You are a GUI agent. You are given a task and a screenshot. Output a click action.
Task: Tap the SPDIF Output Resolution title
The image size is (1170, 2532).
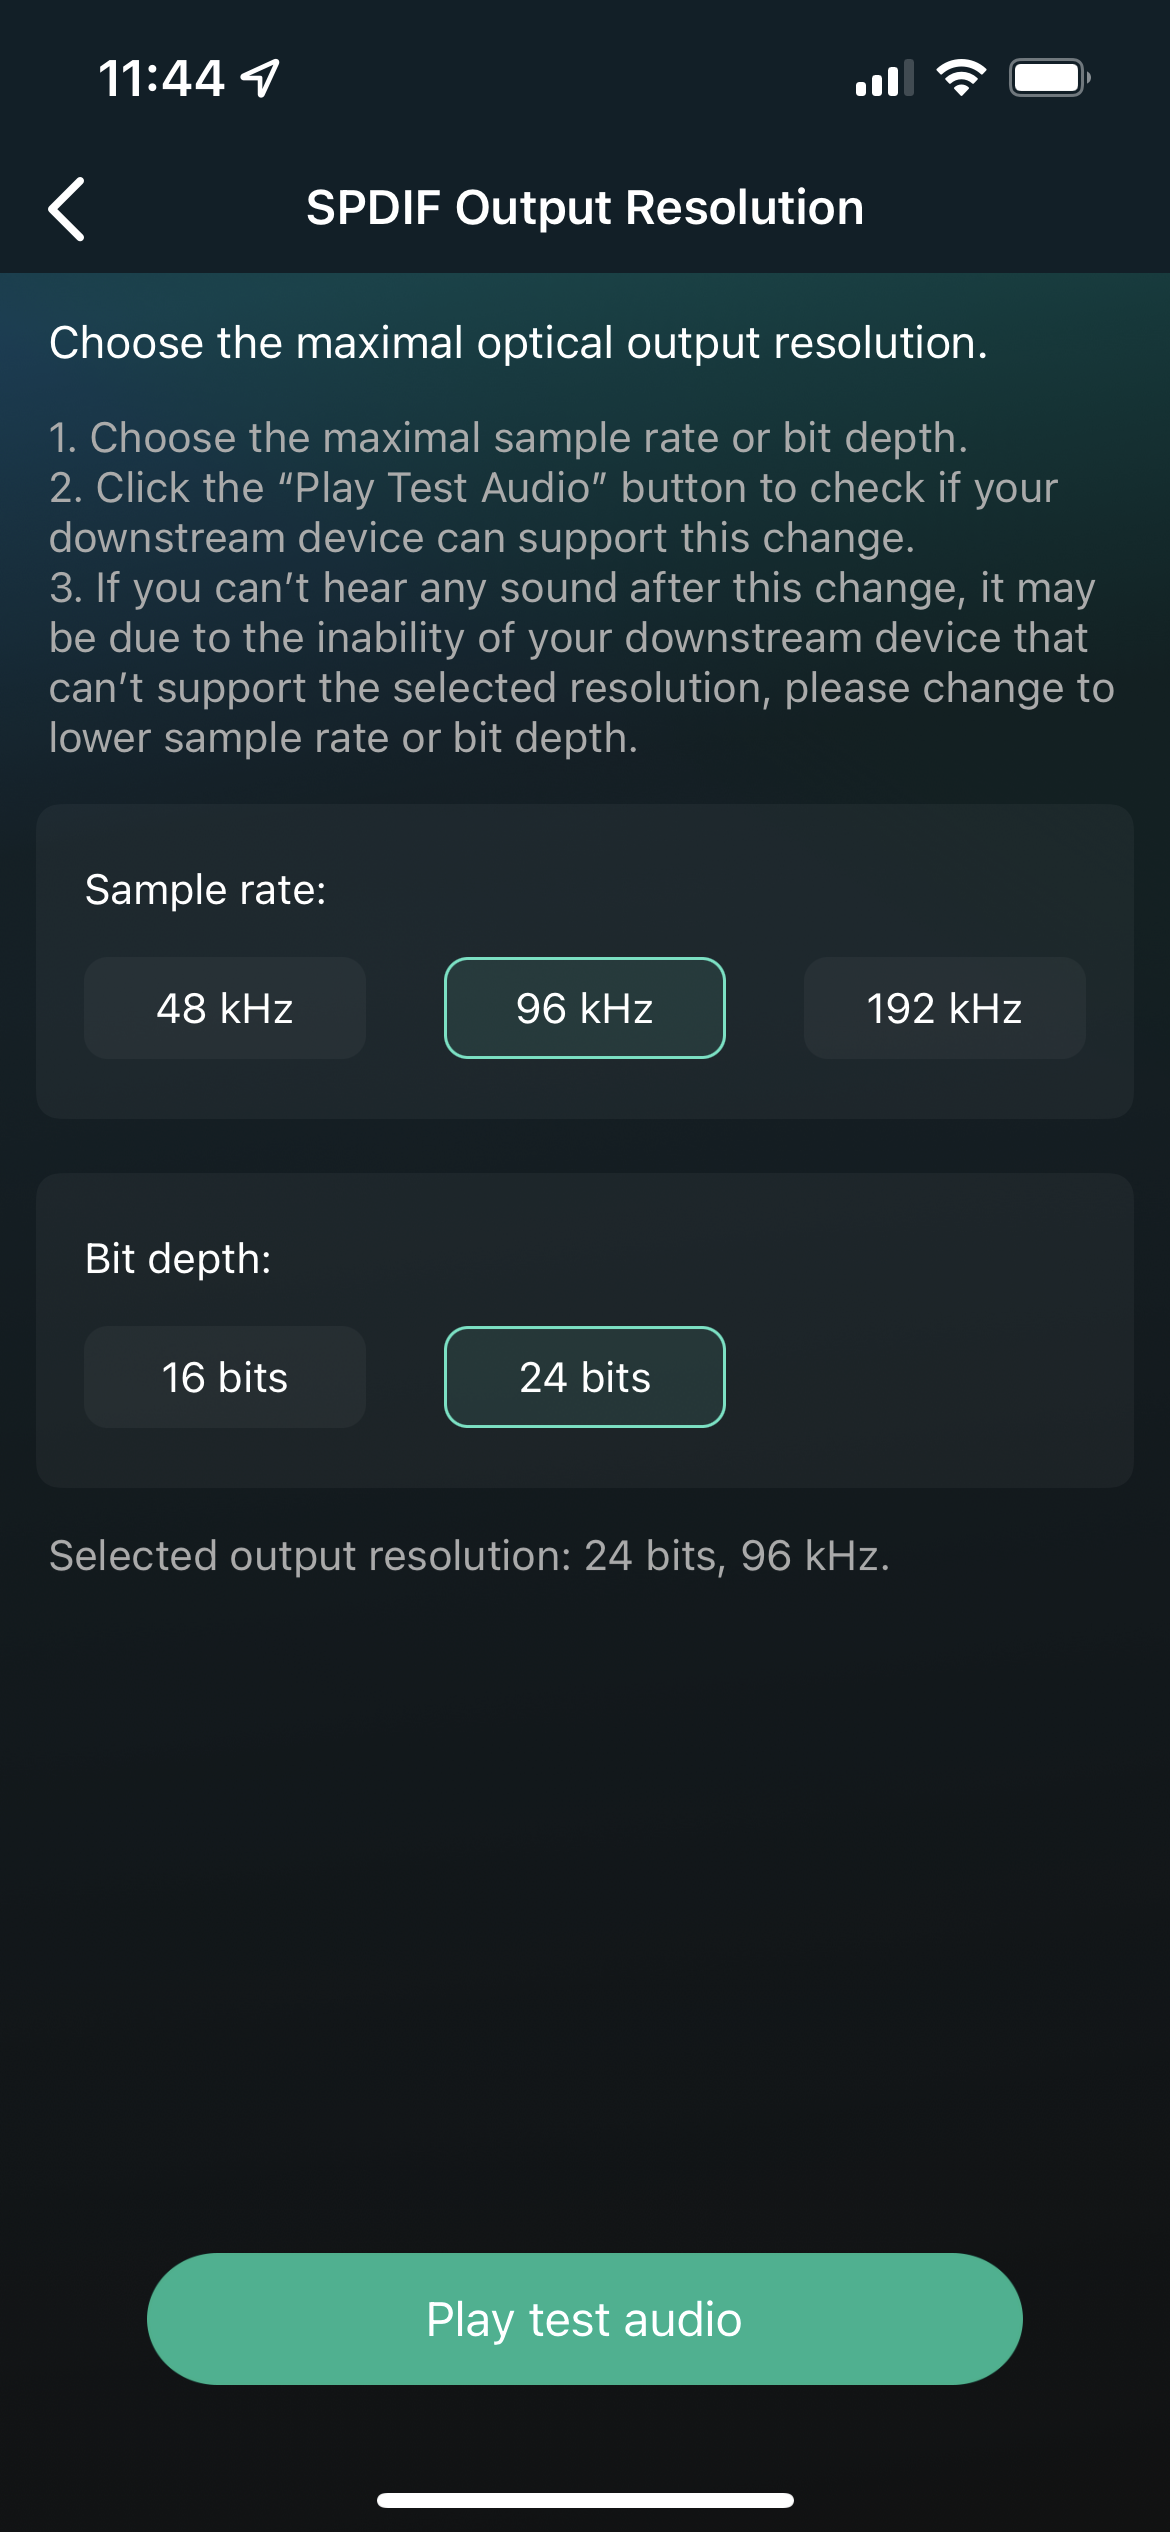585,208
